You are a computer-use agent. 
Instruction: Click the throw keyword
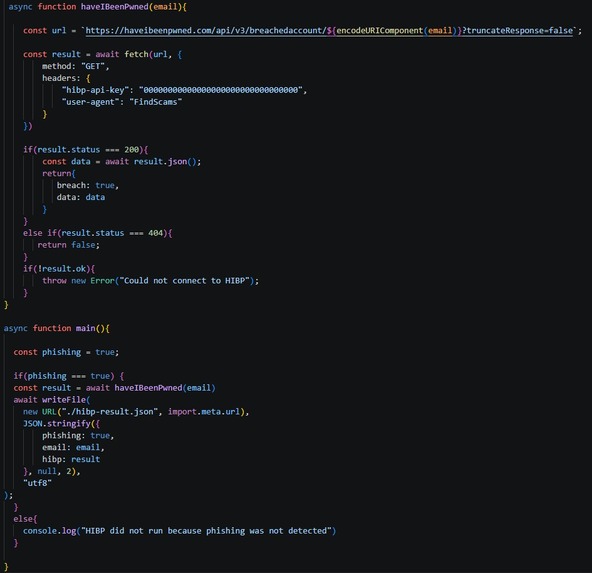pos(54,281)
